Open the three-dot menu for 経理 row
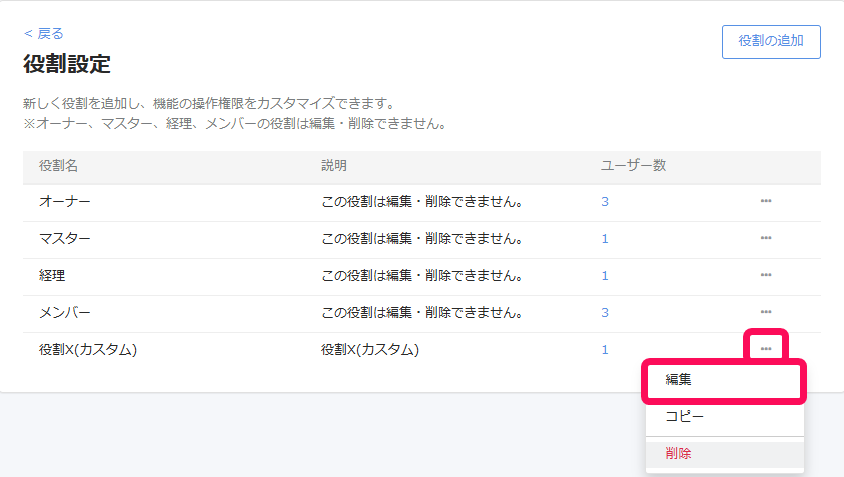 766,275
